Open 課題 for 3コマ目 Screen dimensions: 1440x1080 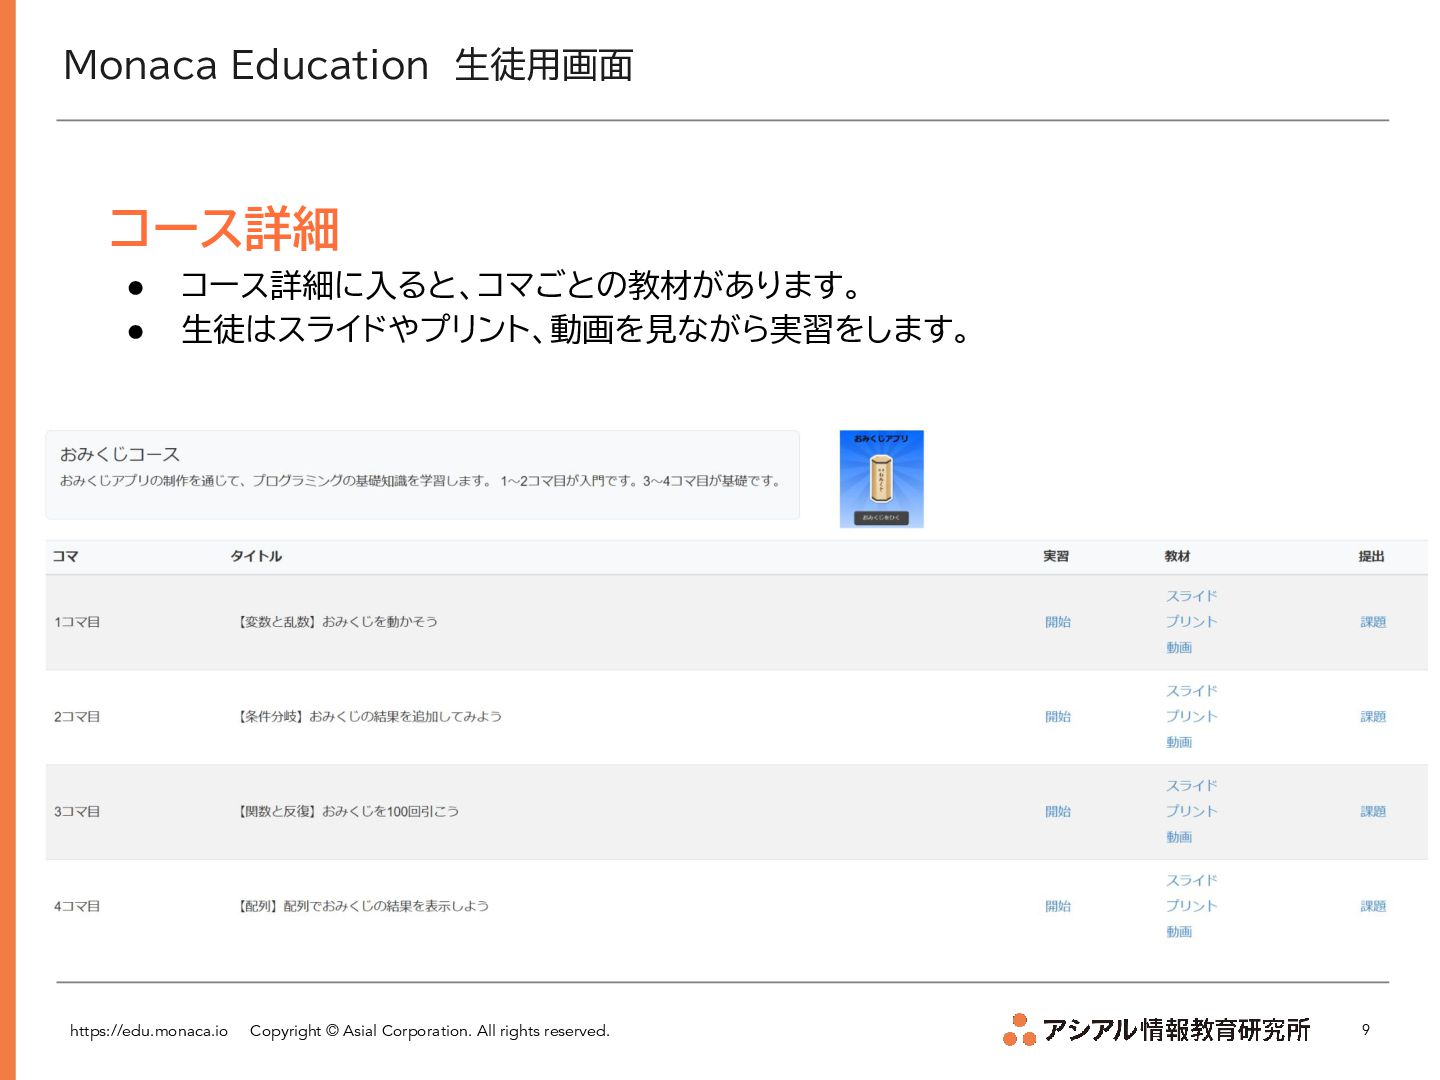pyautogui.click(x=1373, y=812)
